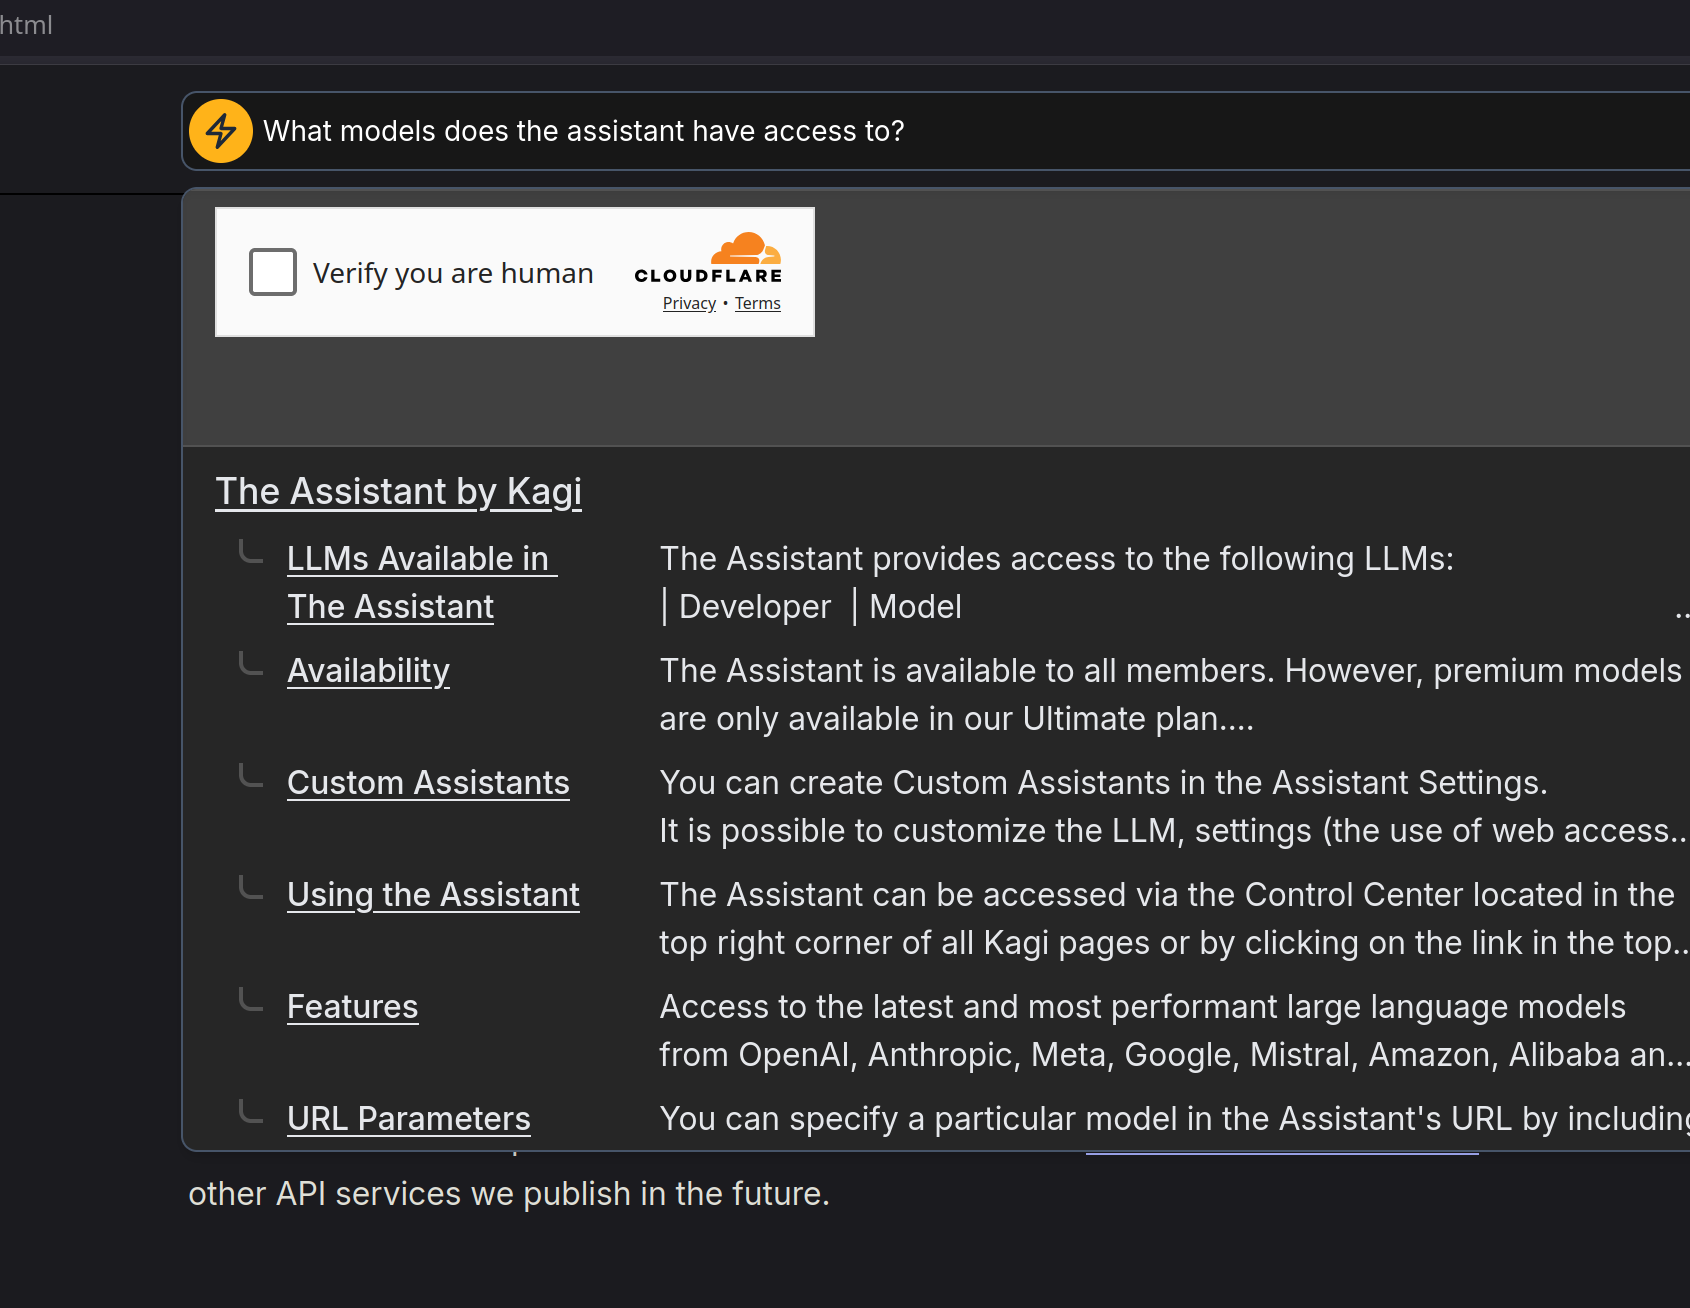Click the branch arrow icon beside Features
The width and height of the screenshot is (1690, 1308).
[x=251, y=1000]
